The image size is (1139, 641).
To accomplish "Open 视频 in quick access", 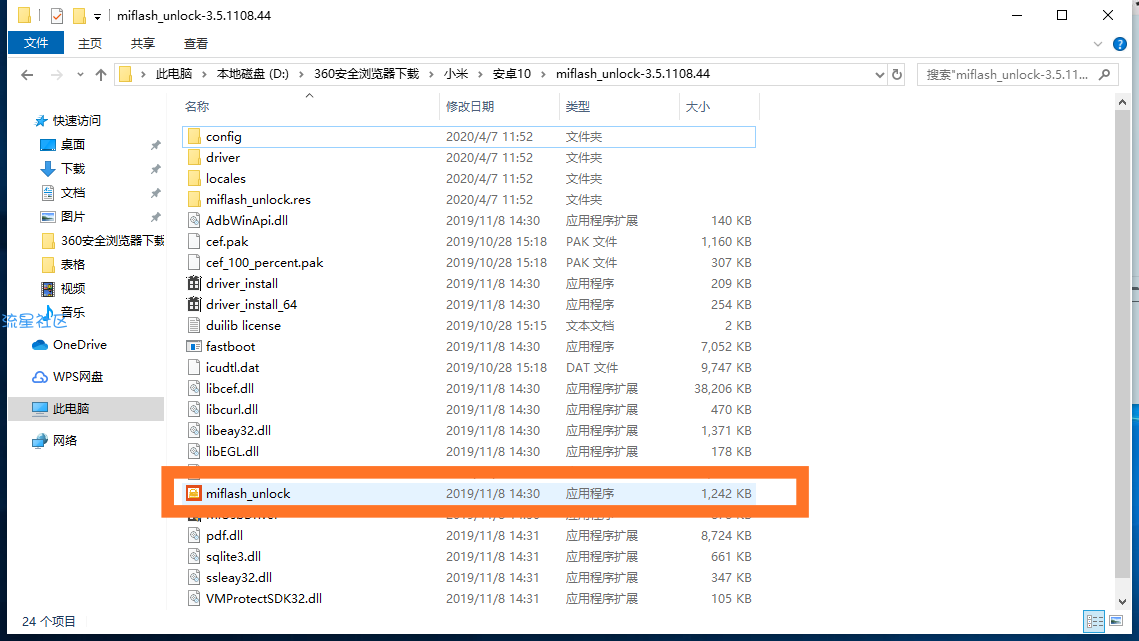I will click(x=63, y=289).
